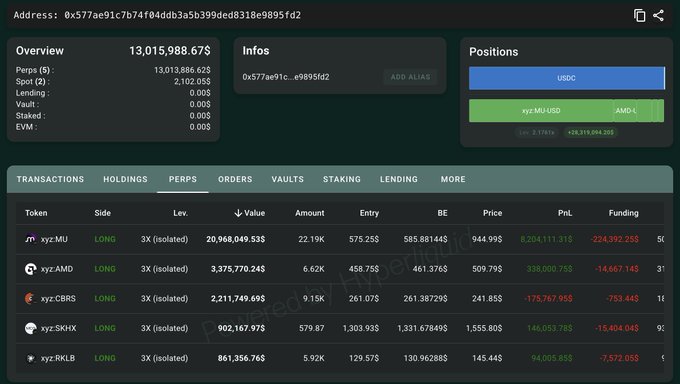
Task: Sort table by Token column header
Action: [x=36, y=213]
